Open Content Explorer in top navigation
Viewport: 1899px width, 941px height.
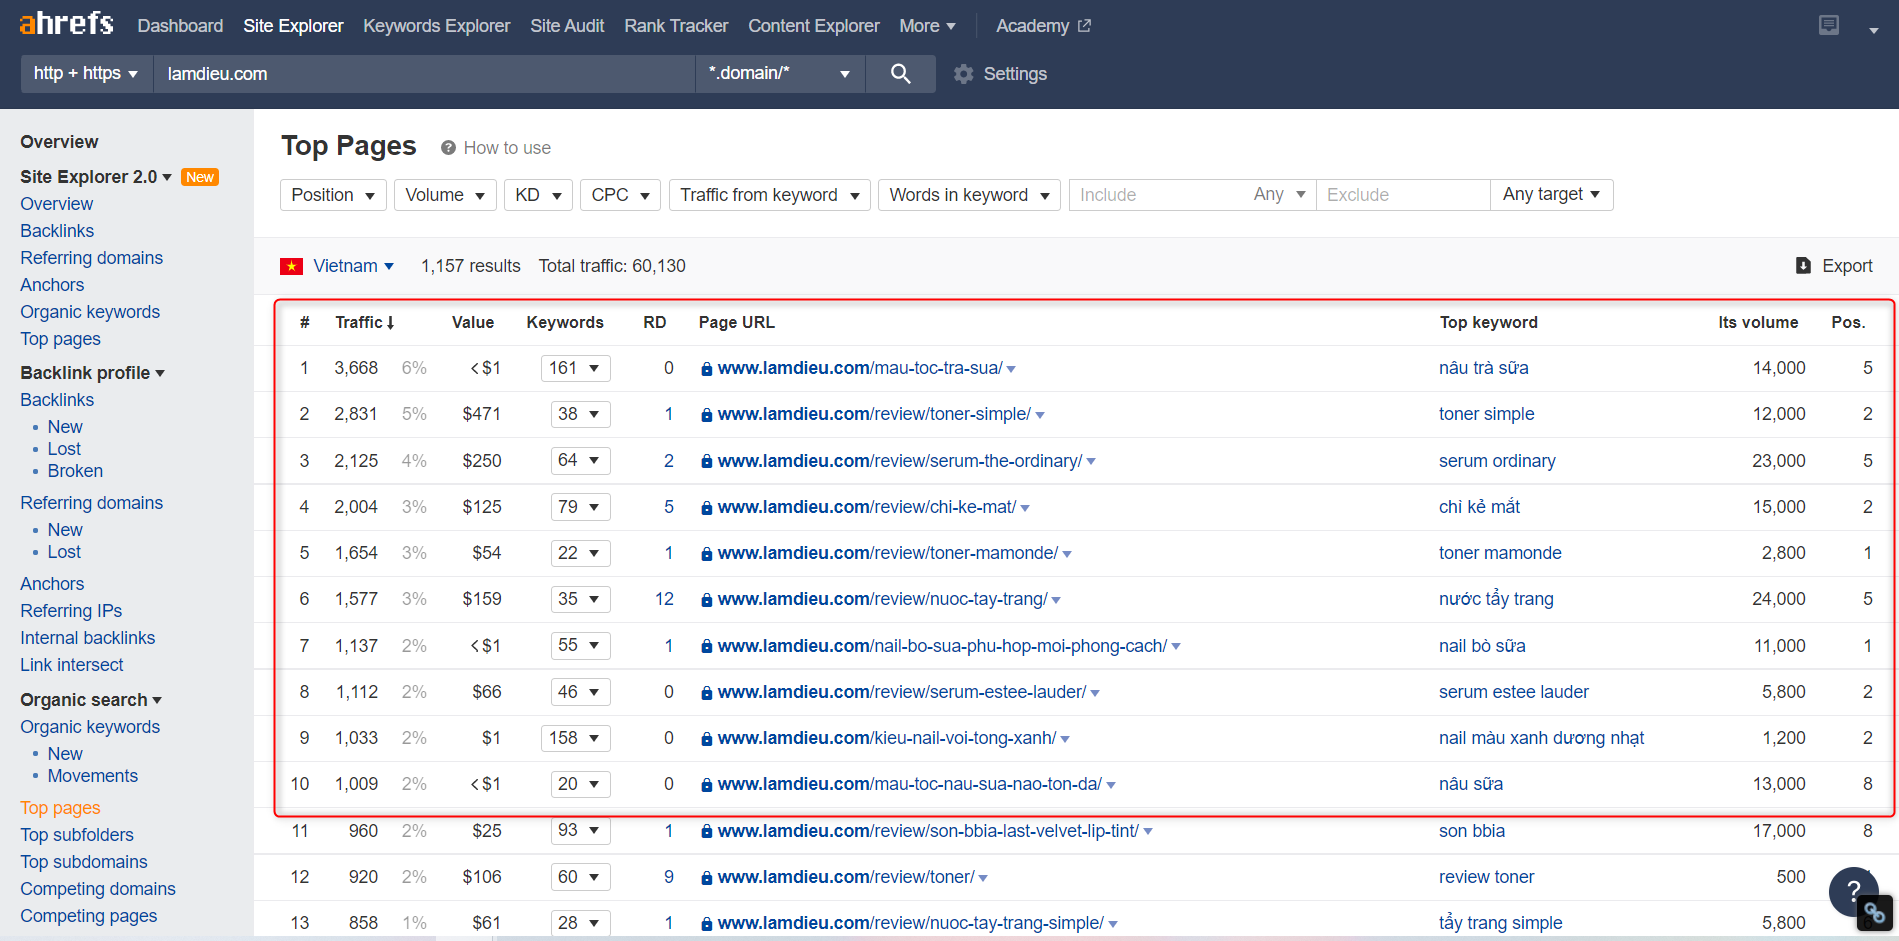point(814,26)
